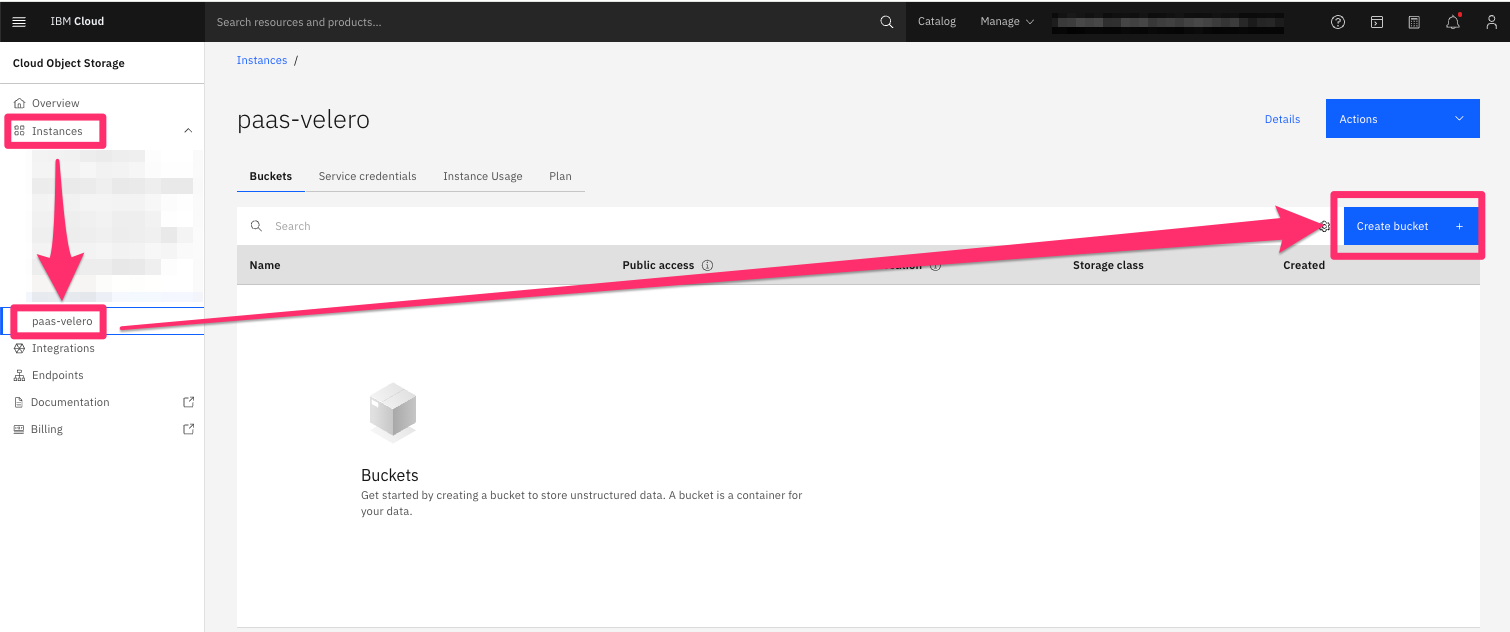Click the Created column header
The width and height of the screenshot is (1510, 632).
[1304, 265]
